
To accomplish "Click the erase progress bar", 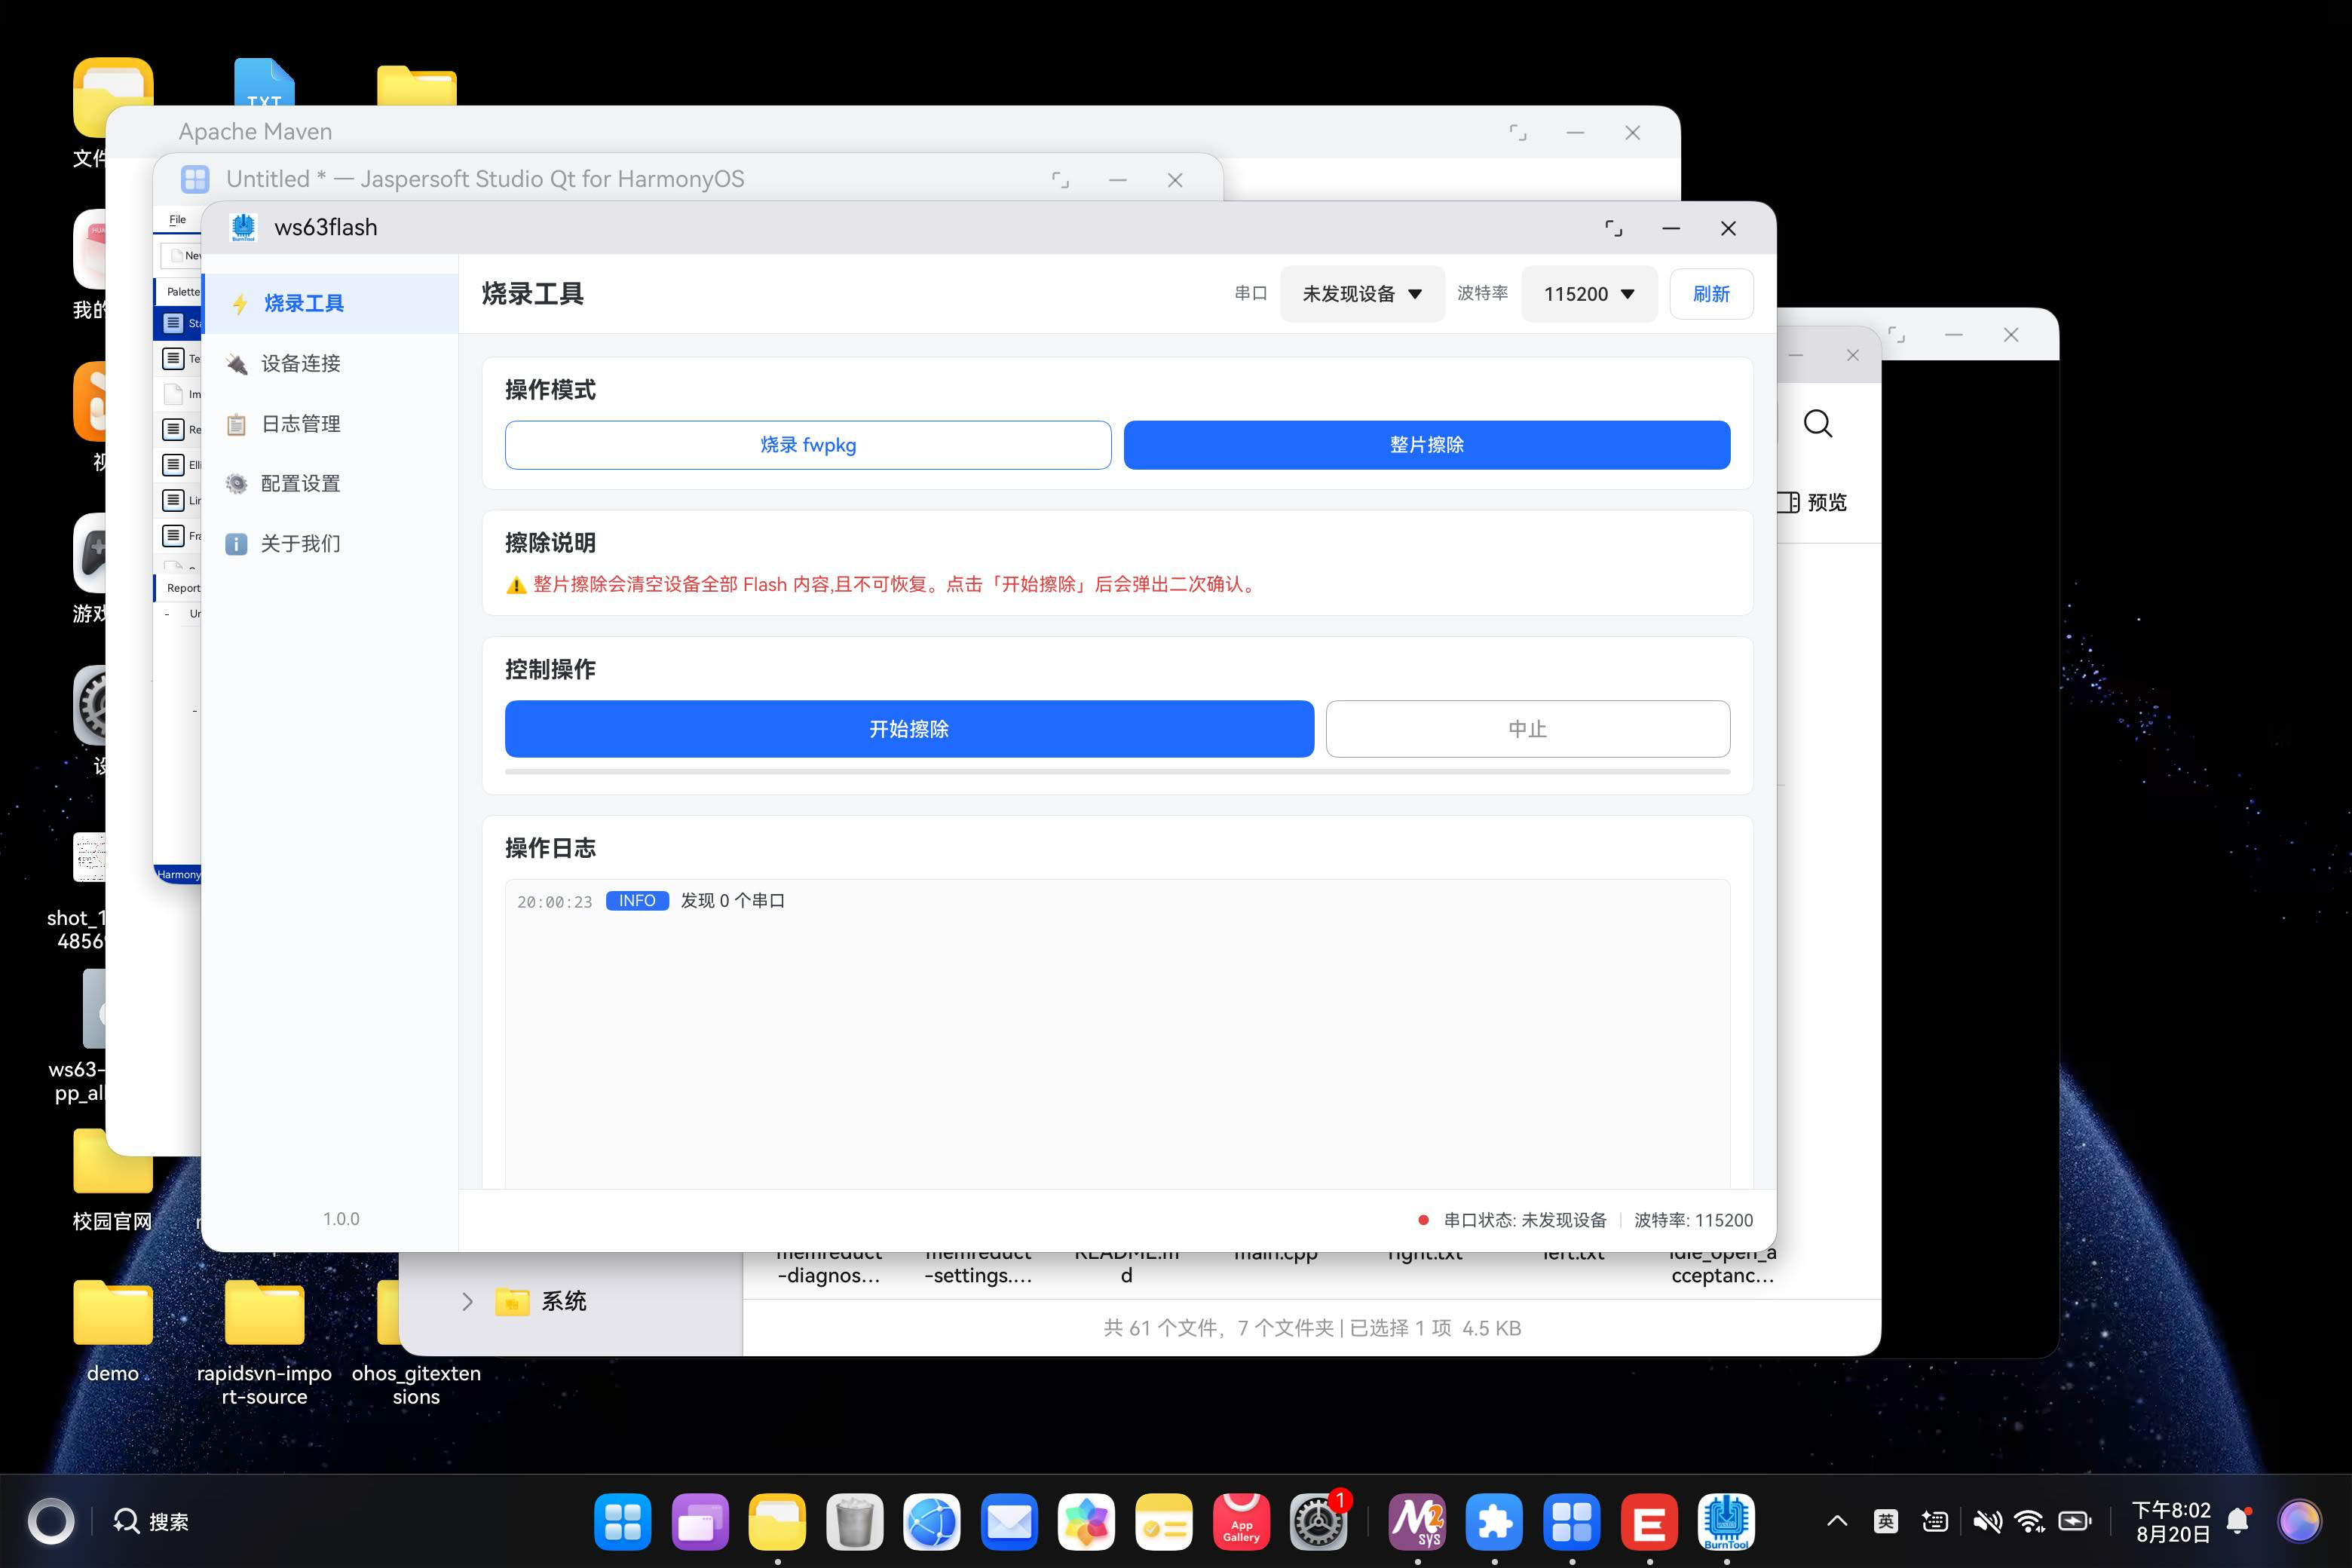I will (x=1117, y=771).
